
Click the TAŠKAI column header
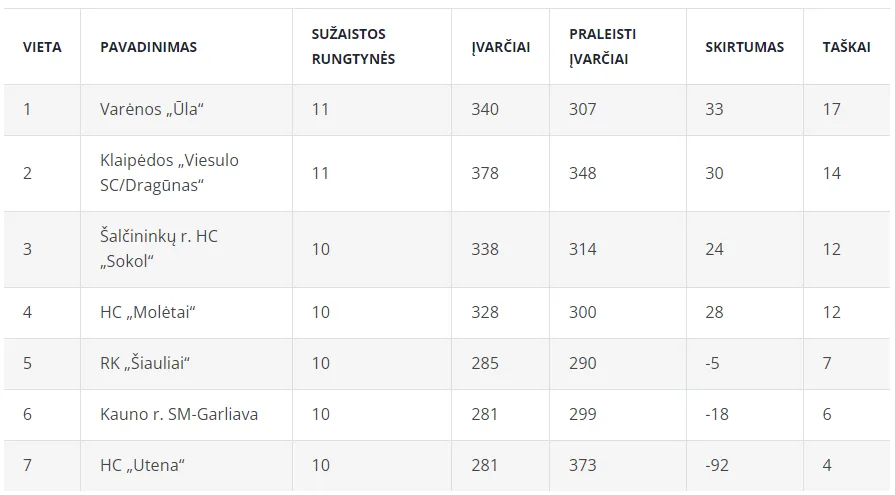coord(846,47)
